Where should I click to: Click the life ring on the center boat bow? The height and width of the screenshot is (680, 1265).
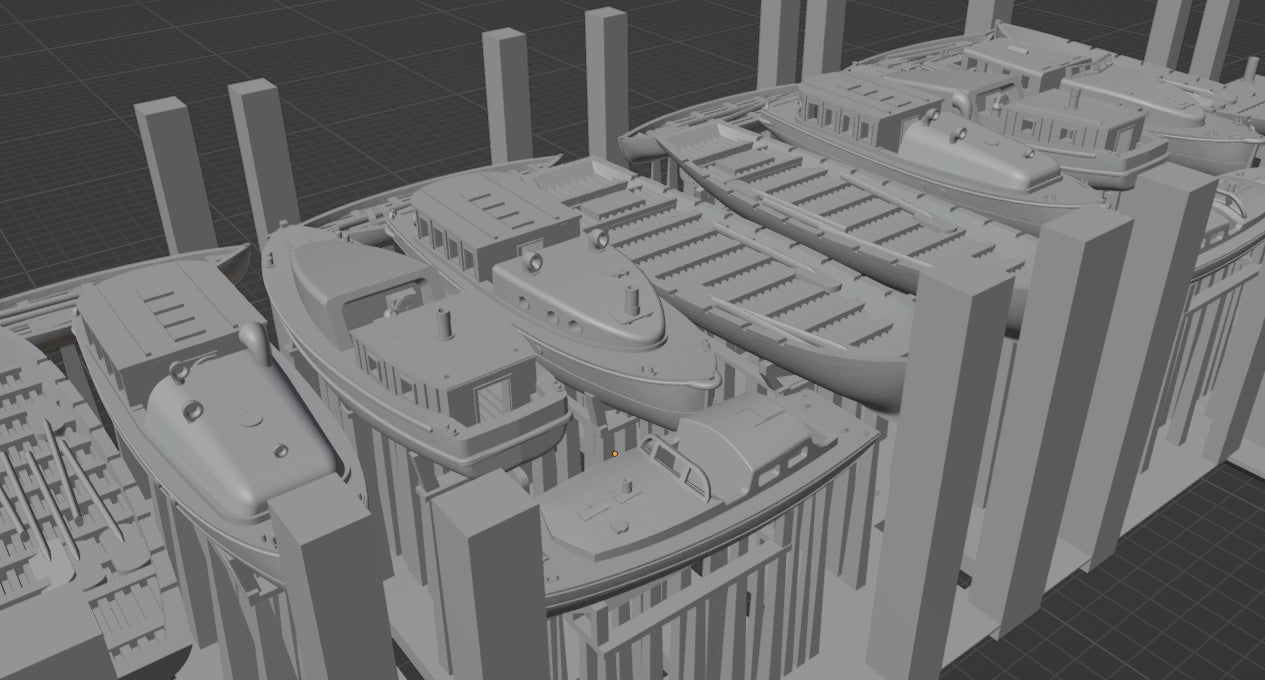[530, 263]
